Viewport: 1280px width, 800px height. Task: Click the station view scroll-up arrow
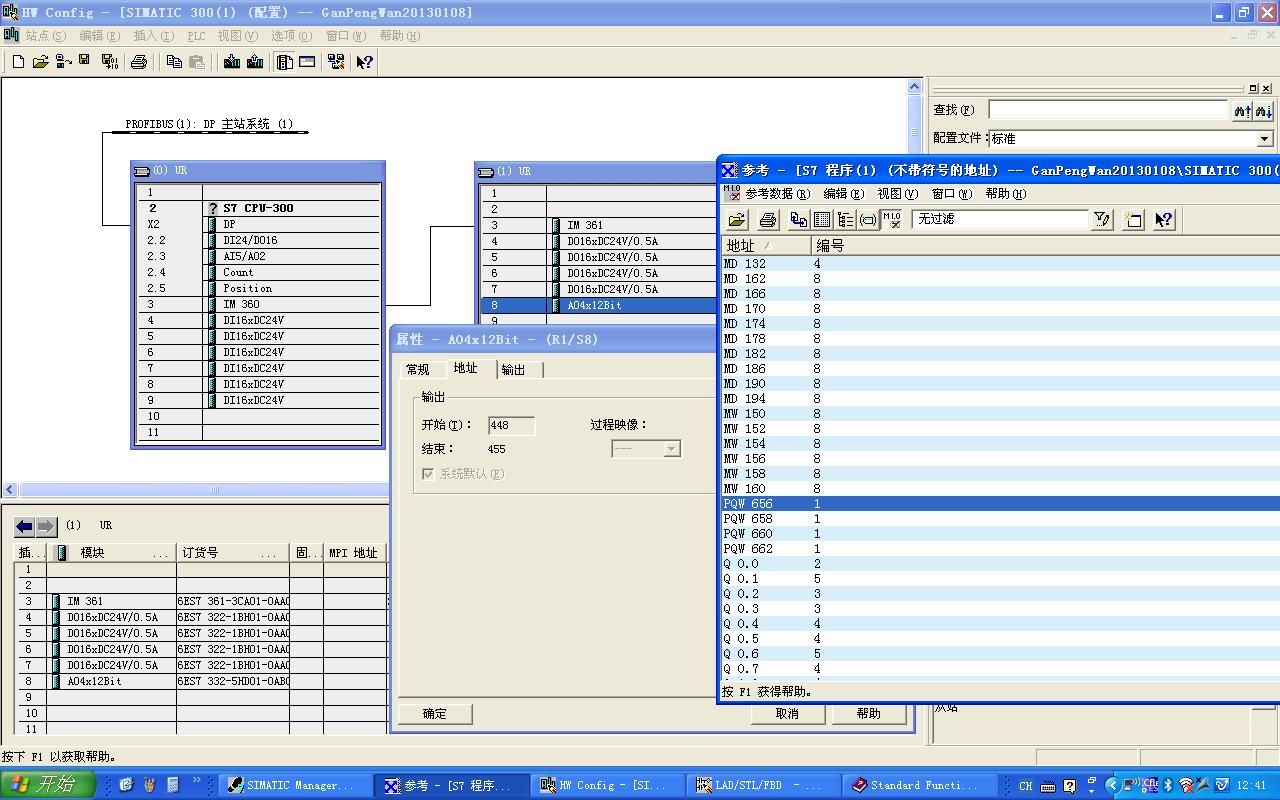point(914,87)
